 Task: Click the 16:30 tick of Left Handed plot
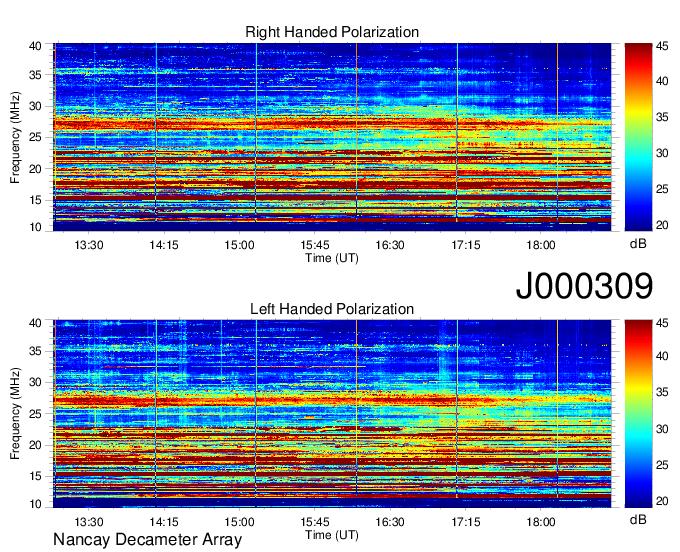390,522
